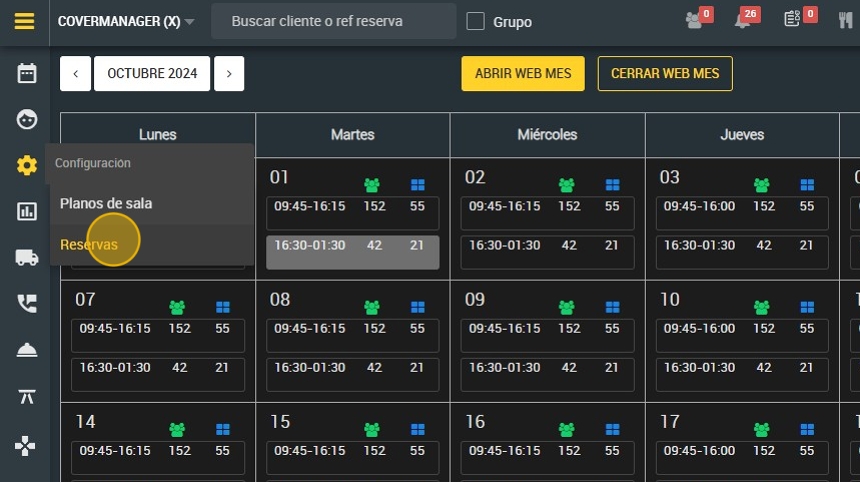Click the CERRAR WEB MES button

(665, 73)
